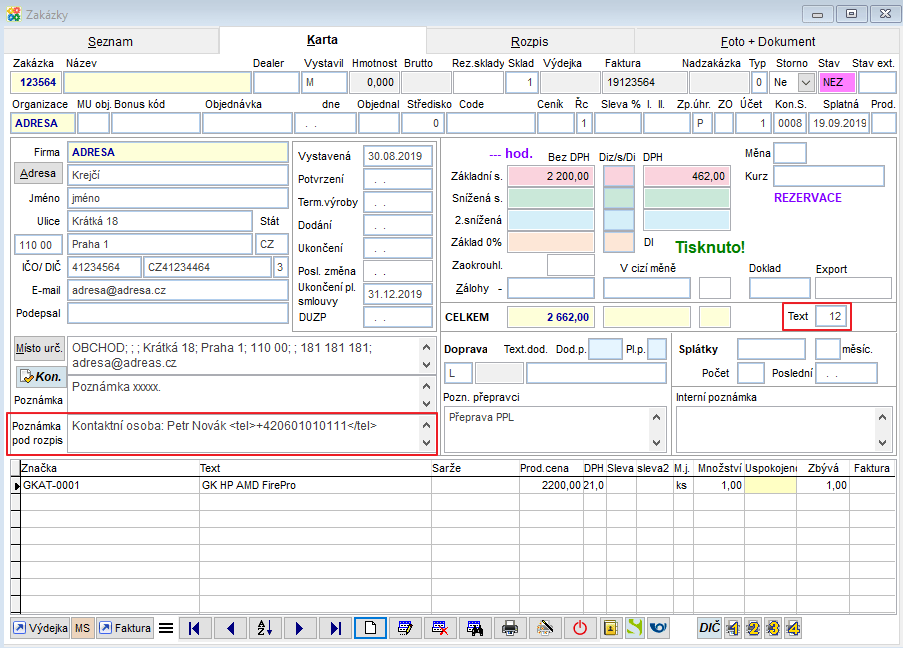Screen dimensions: 903x648
Task: Click the CELKEM total 2 662,00
Action: (x=551, y=317)
